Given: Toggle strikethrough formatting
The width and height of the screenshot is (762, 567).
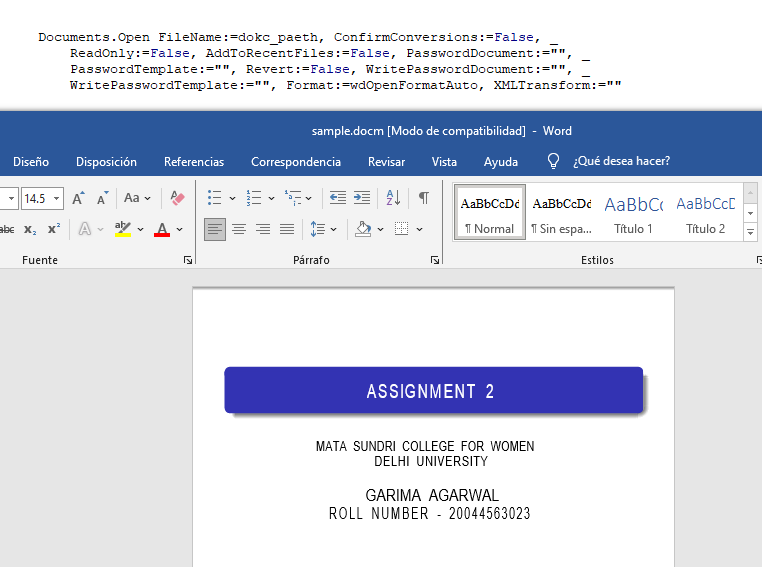Looking at the screenshot, I should point(7,229).
